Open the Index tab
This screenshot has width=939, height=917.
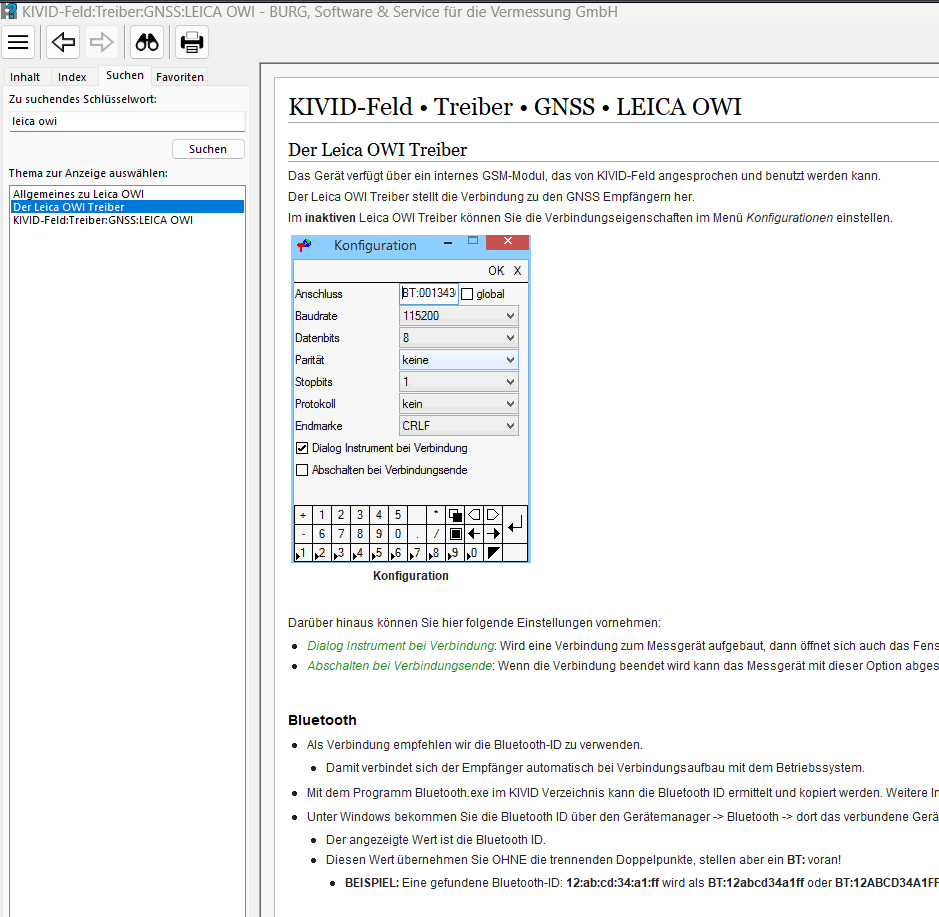[x=72, y=77]
